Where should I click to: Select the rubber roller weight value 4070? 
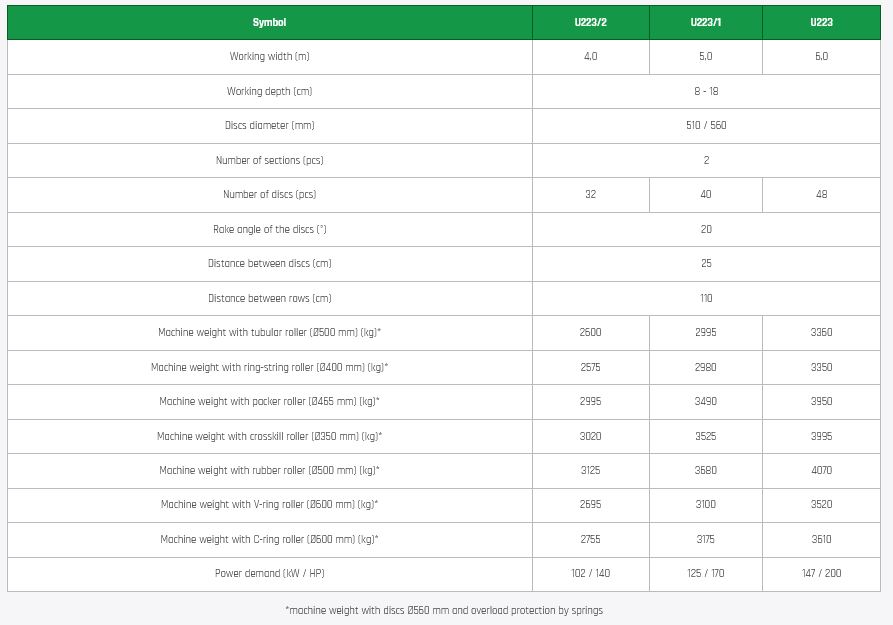[x=821, y=471]
